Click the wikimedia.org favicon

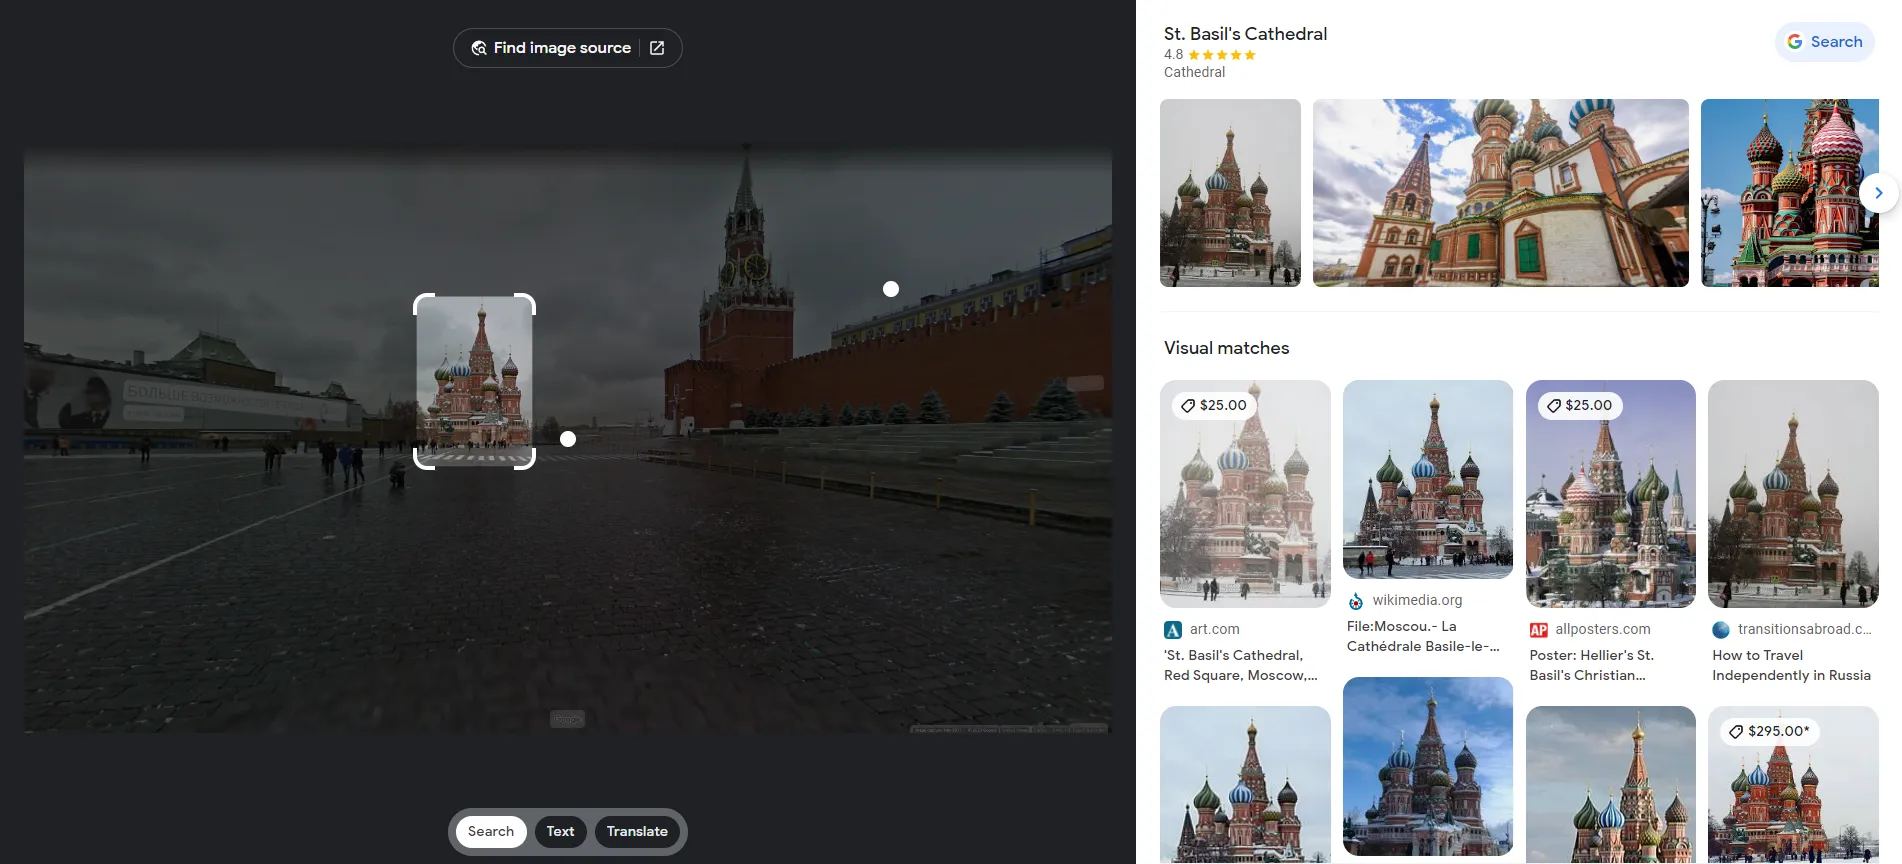pos(1356,601)
